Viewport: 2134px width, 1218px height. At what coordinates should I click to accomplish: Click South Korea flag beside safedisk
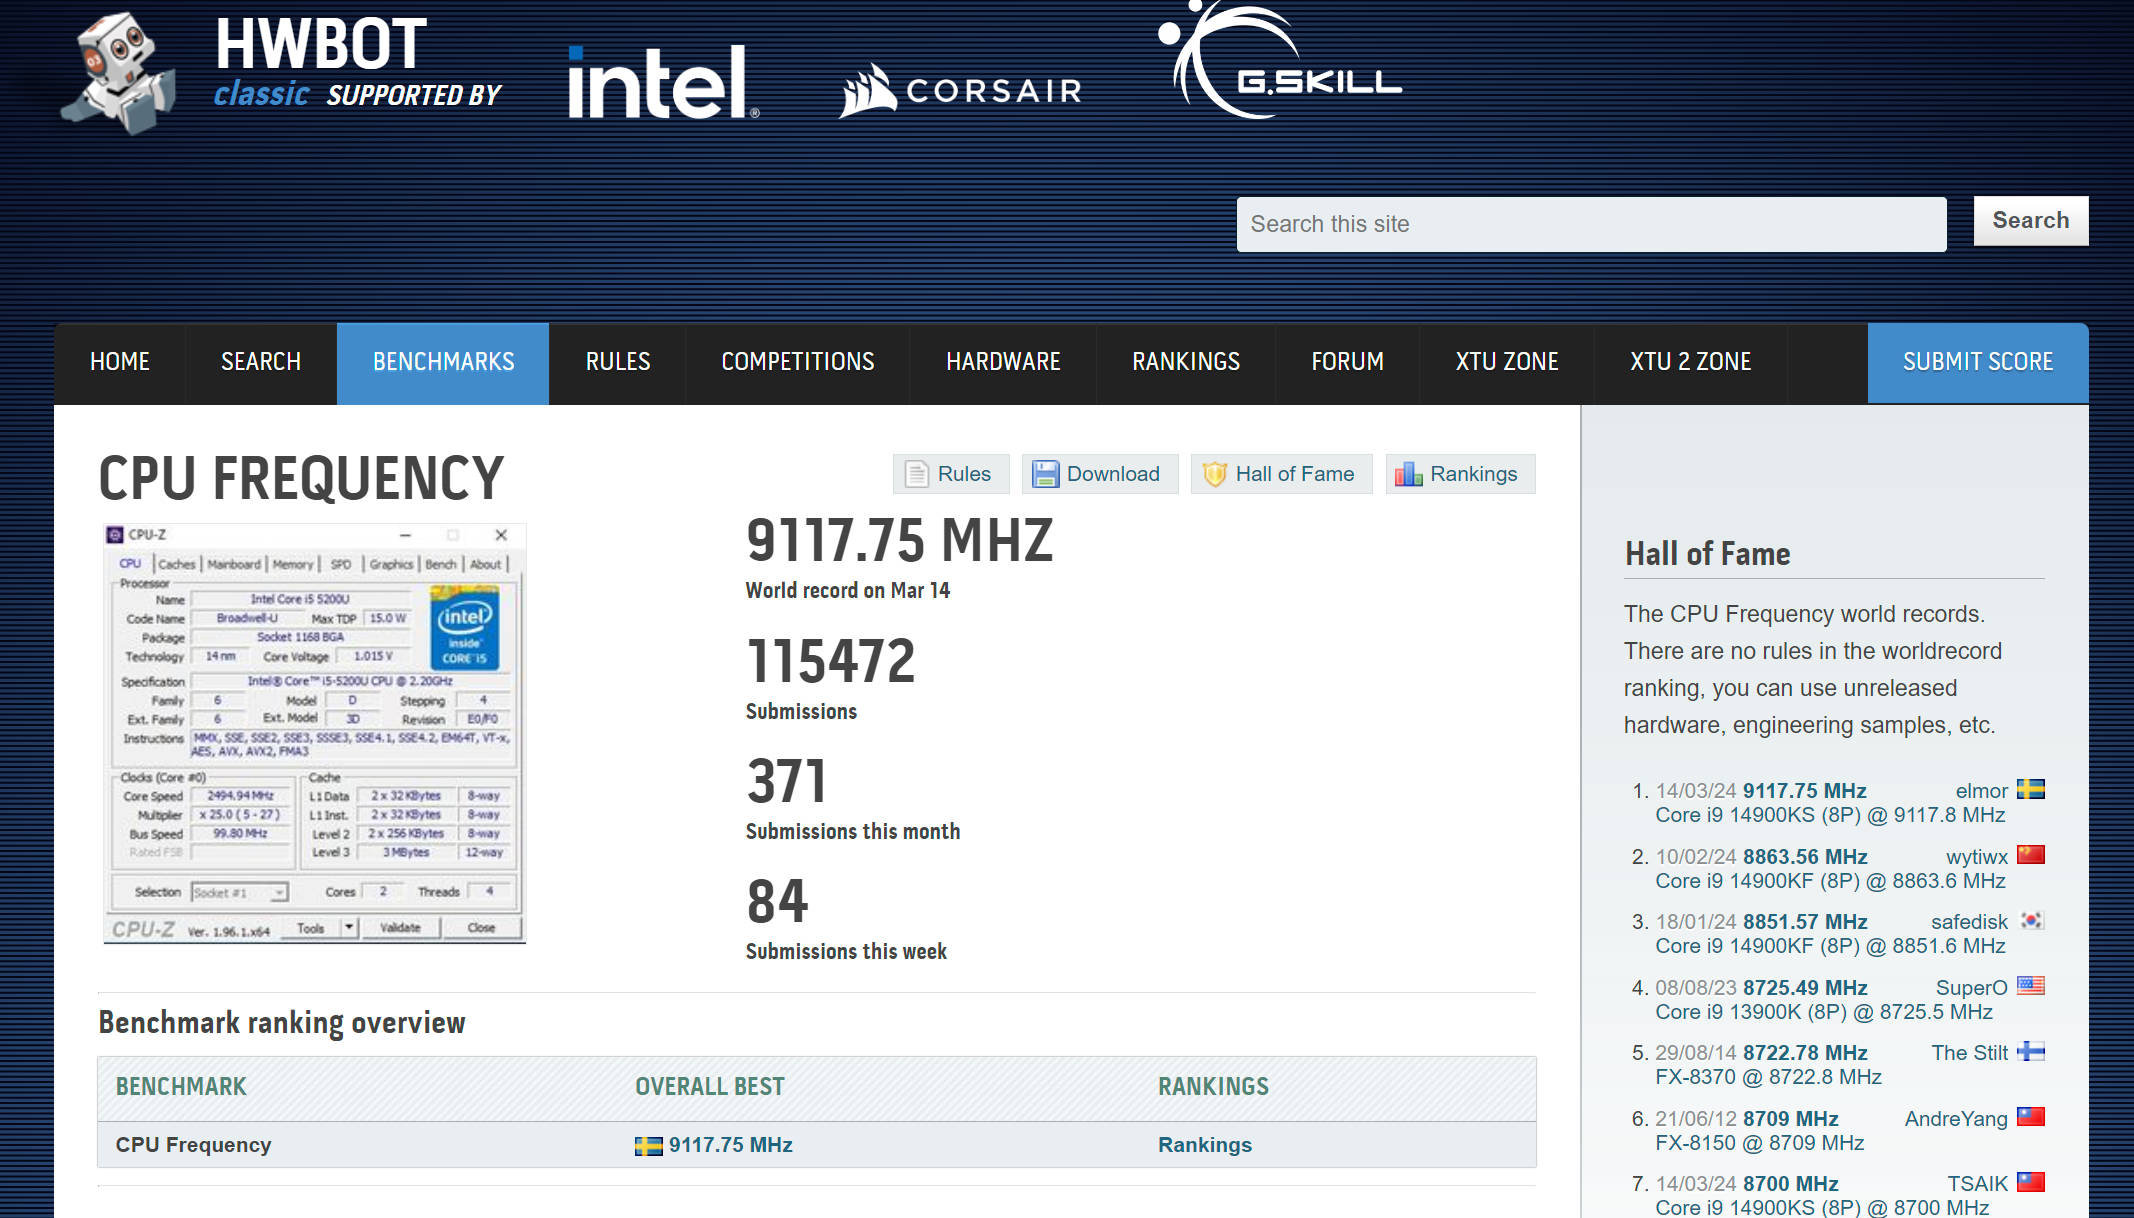[x=2030, y=921]
